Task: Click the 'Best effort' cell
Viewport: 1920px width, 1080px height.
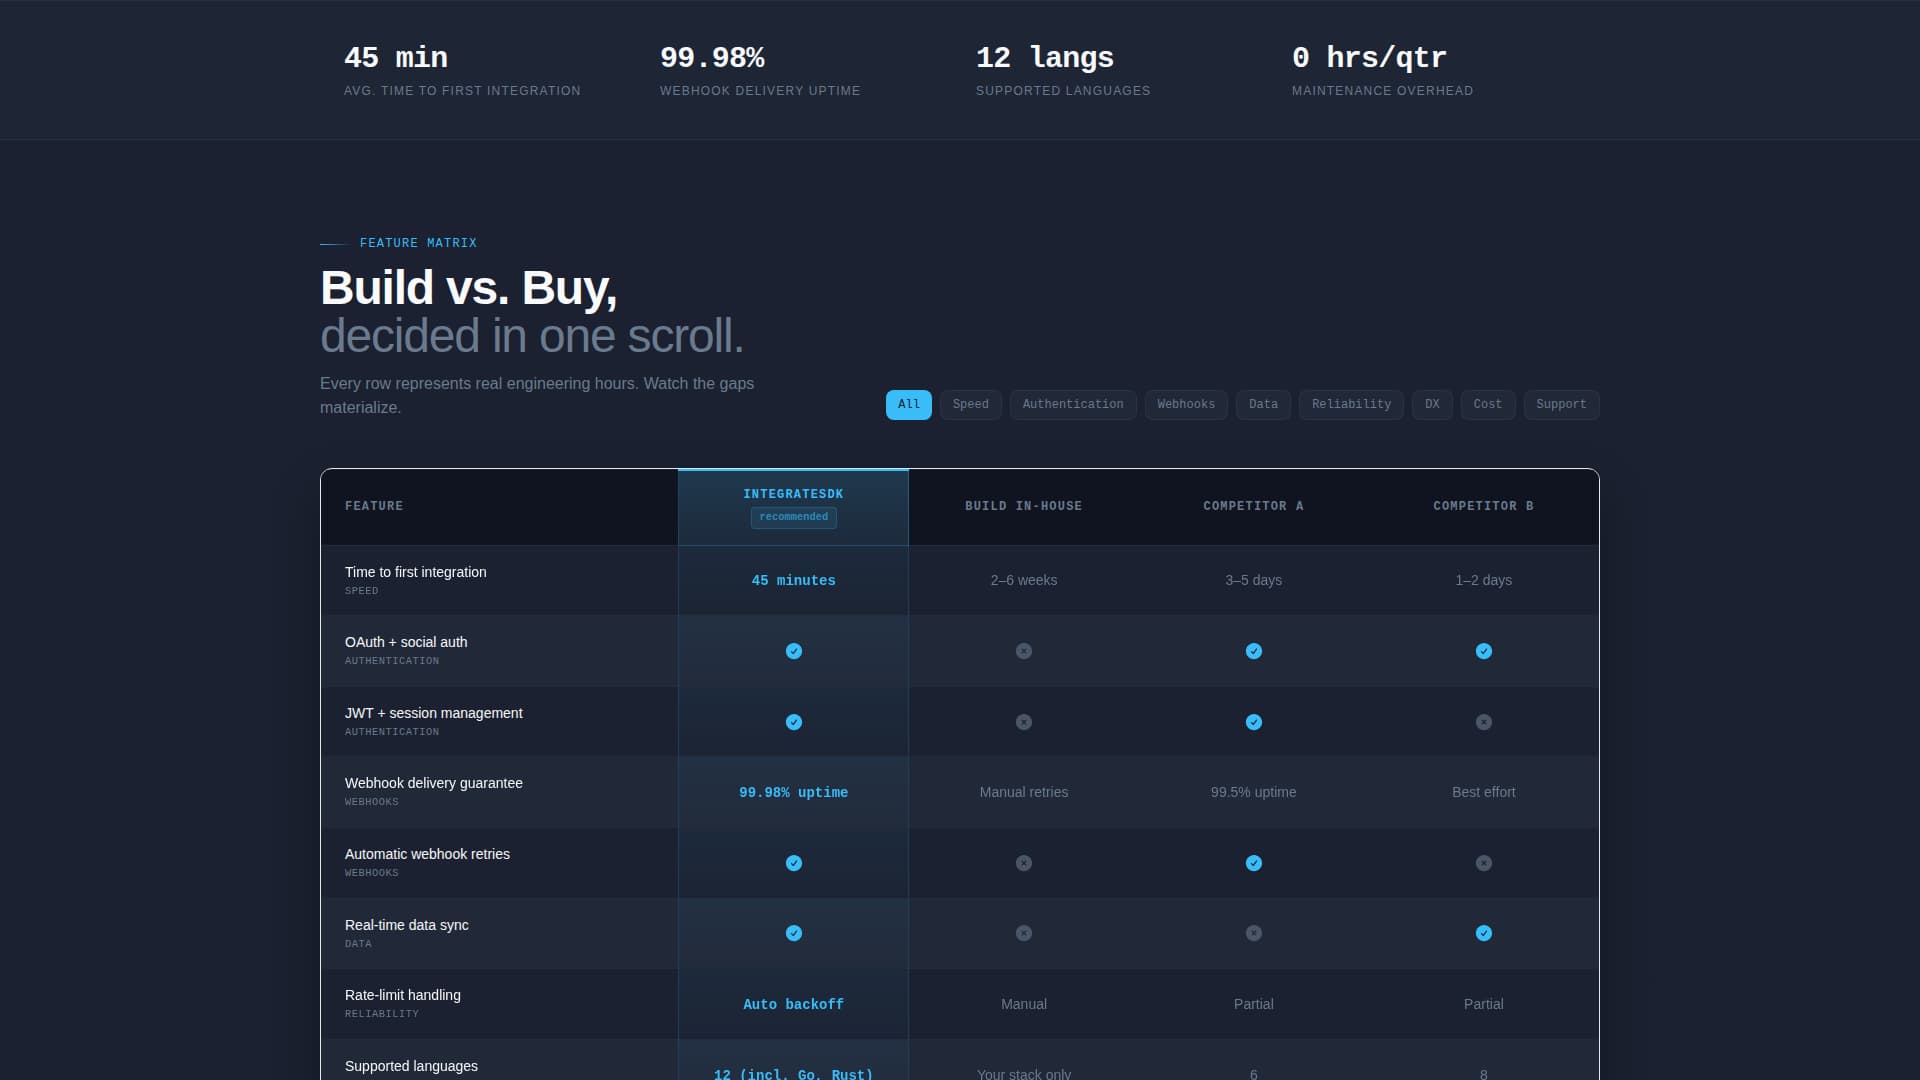Action: (1483, 792)
